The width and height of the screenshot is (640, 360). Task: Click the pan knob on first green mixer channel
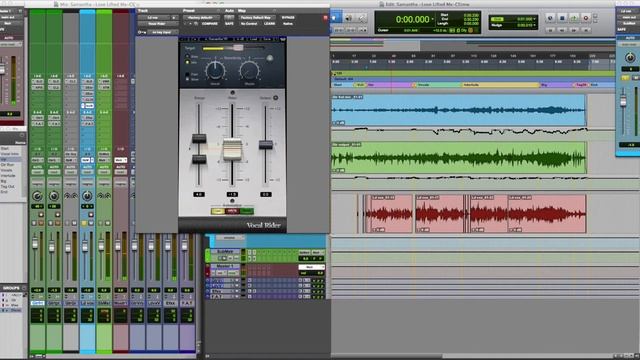[37, 196]
